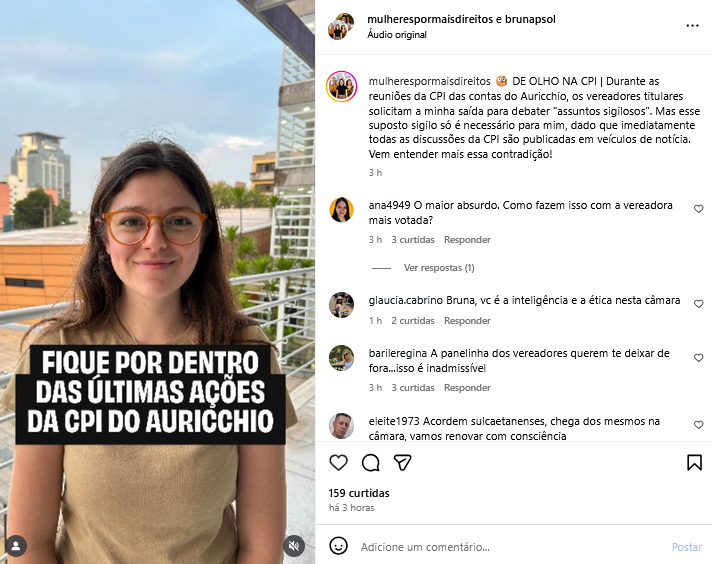
Task: Open mulherespormaisdireitos caption avatar
Action: click(x=341, y=86)
